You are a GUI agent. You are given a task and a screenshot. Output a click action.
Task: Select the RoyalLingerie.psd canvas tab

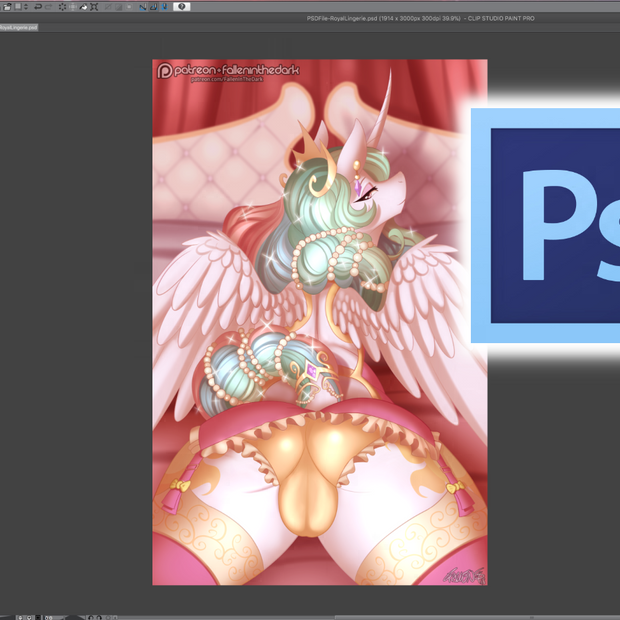19,27
